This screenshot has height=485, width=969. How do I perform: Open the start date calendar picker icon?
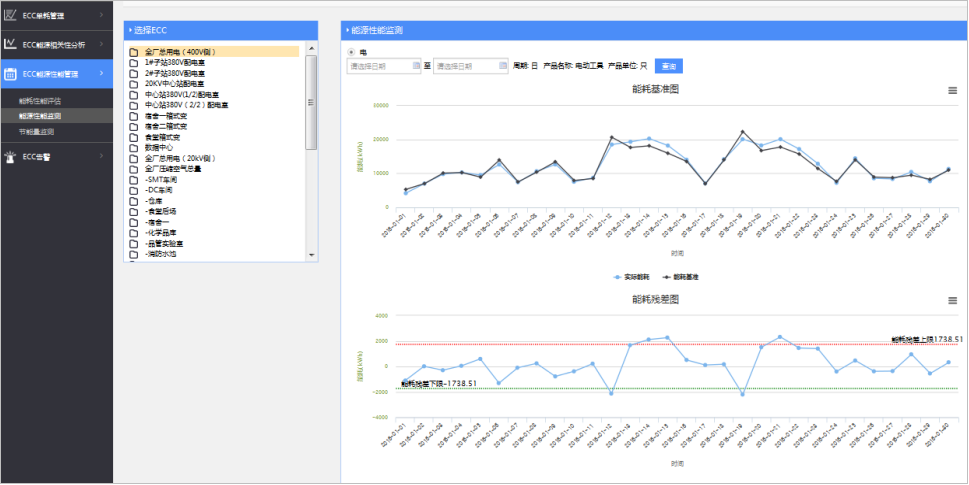click(417, 65)
